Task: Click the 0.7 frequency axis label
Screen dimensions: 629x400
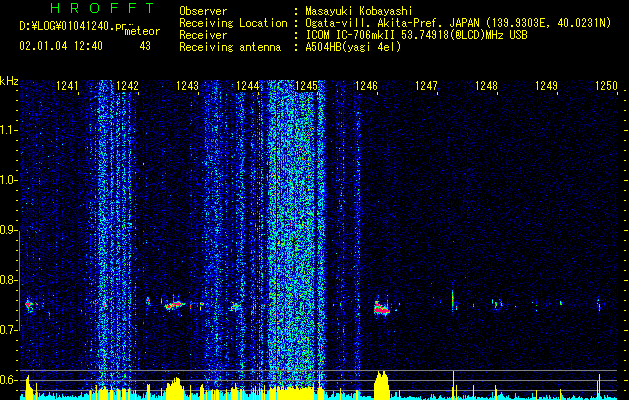Action: pos(8,330)
